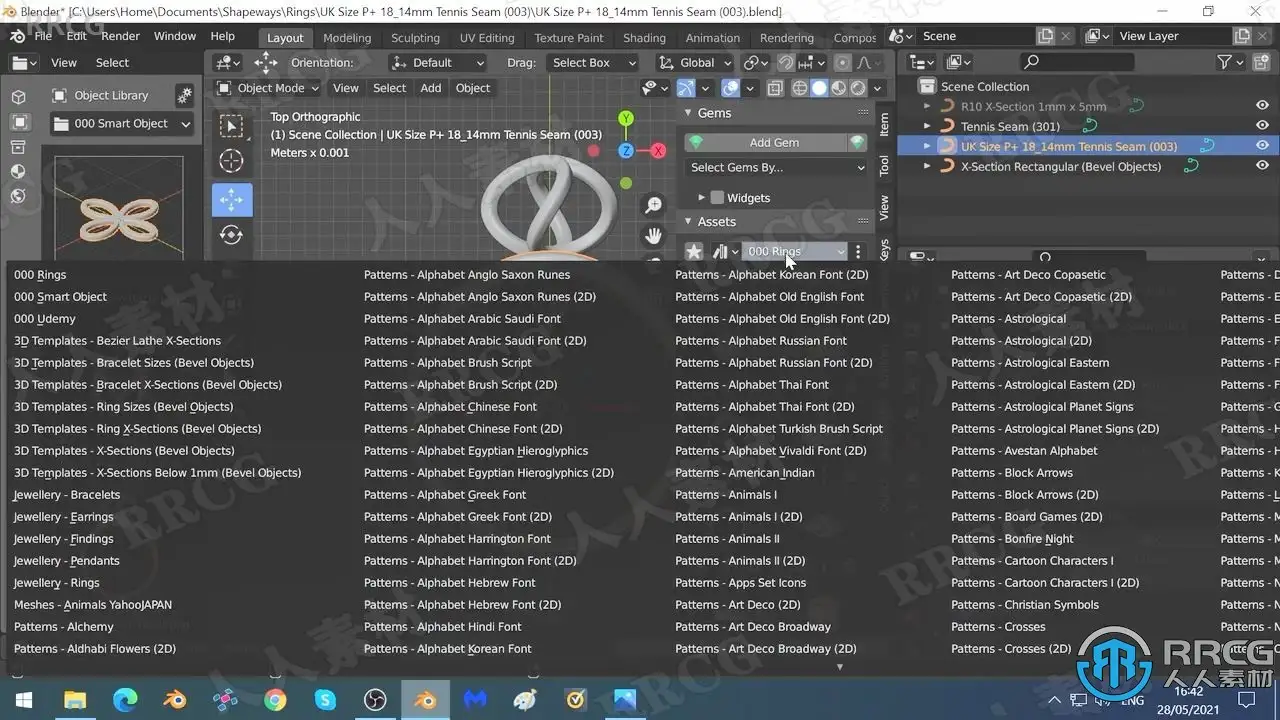Open the Drag Select Box dropdown
The height and width of the screenshot is (720, 1280).
[x=592, y=62]
